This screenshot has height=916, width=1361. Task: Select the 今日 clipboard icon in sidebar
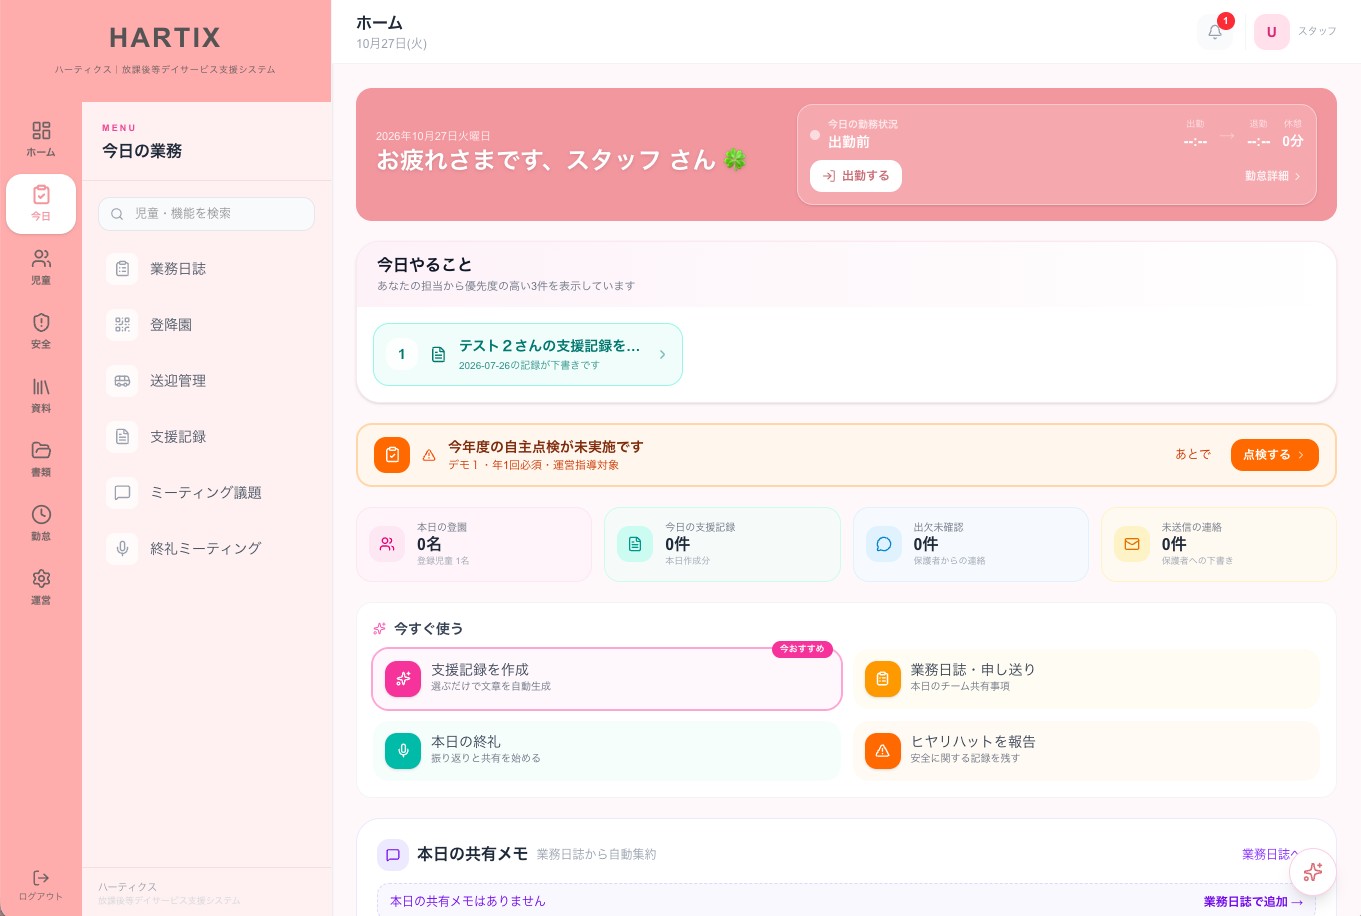[x=41, y=204]
